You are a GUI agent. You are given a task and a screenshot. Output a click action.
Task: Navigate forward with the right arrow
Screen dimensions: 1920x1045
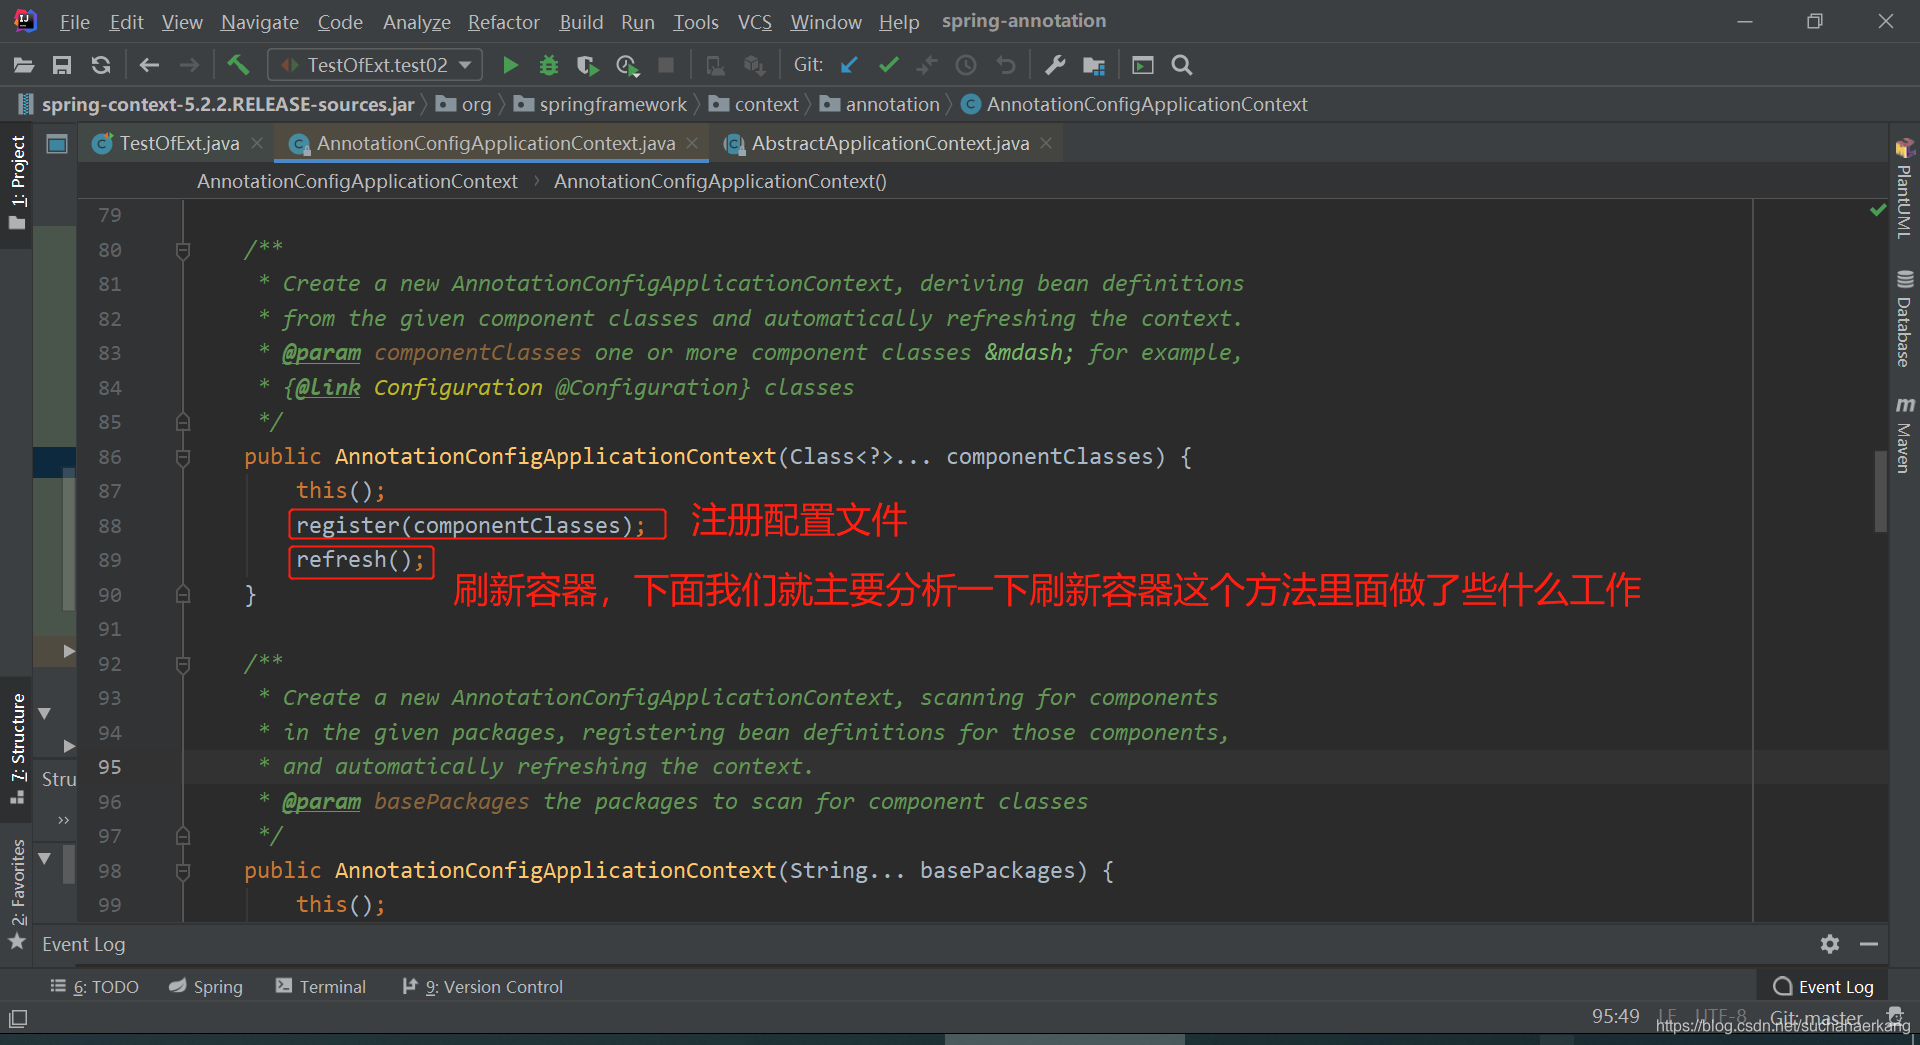coord(189,65)
